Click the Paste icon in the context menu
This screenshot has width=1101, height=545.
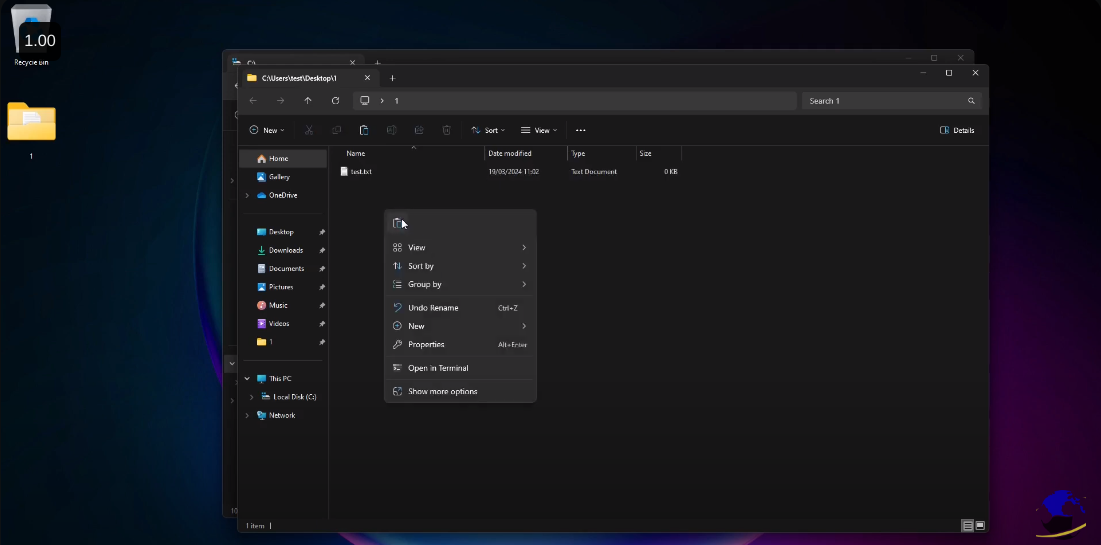pyautogui.click(x=398, y=223)
